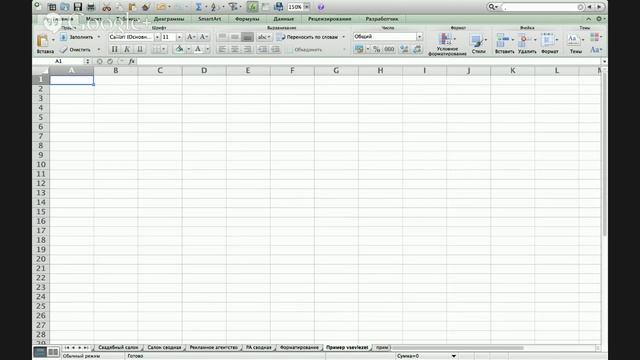
Task: Click the search field in the toolbar
Action: click(541, 7)
